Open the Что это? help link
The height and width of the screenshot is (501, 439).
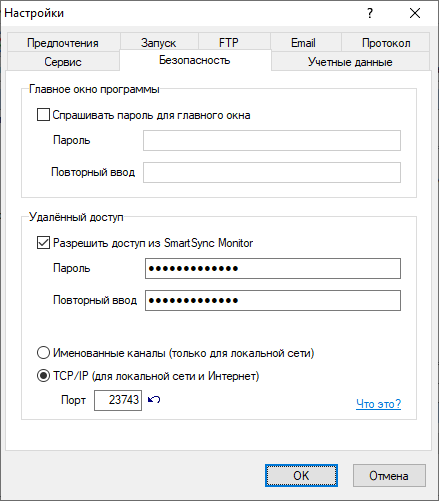click(378, 404)
